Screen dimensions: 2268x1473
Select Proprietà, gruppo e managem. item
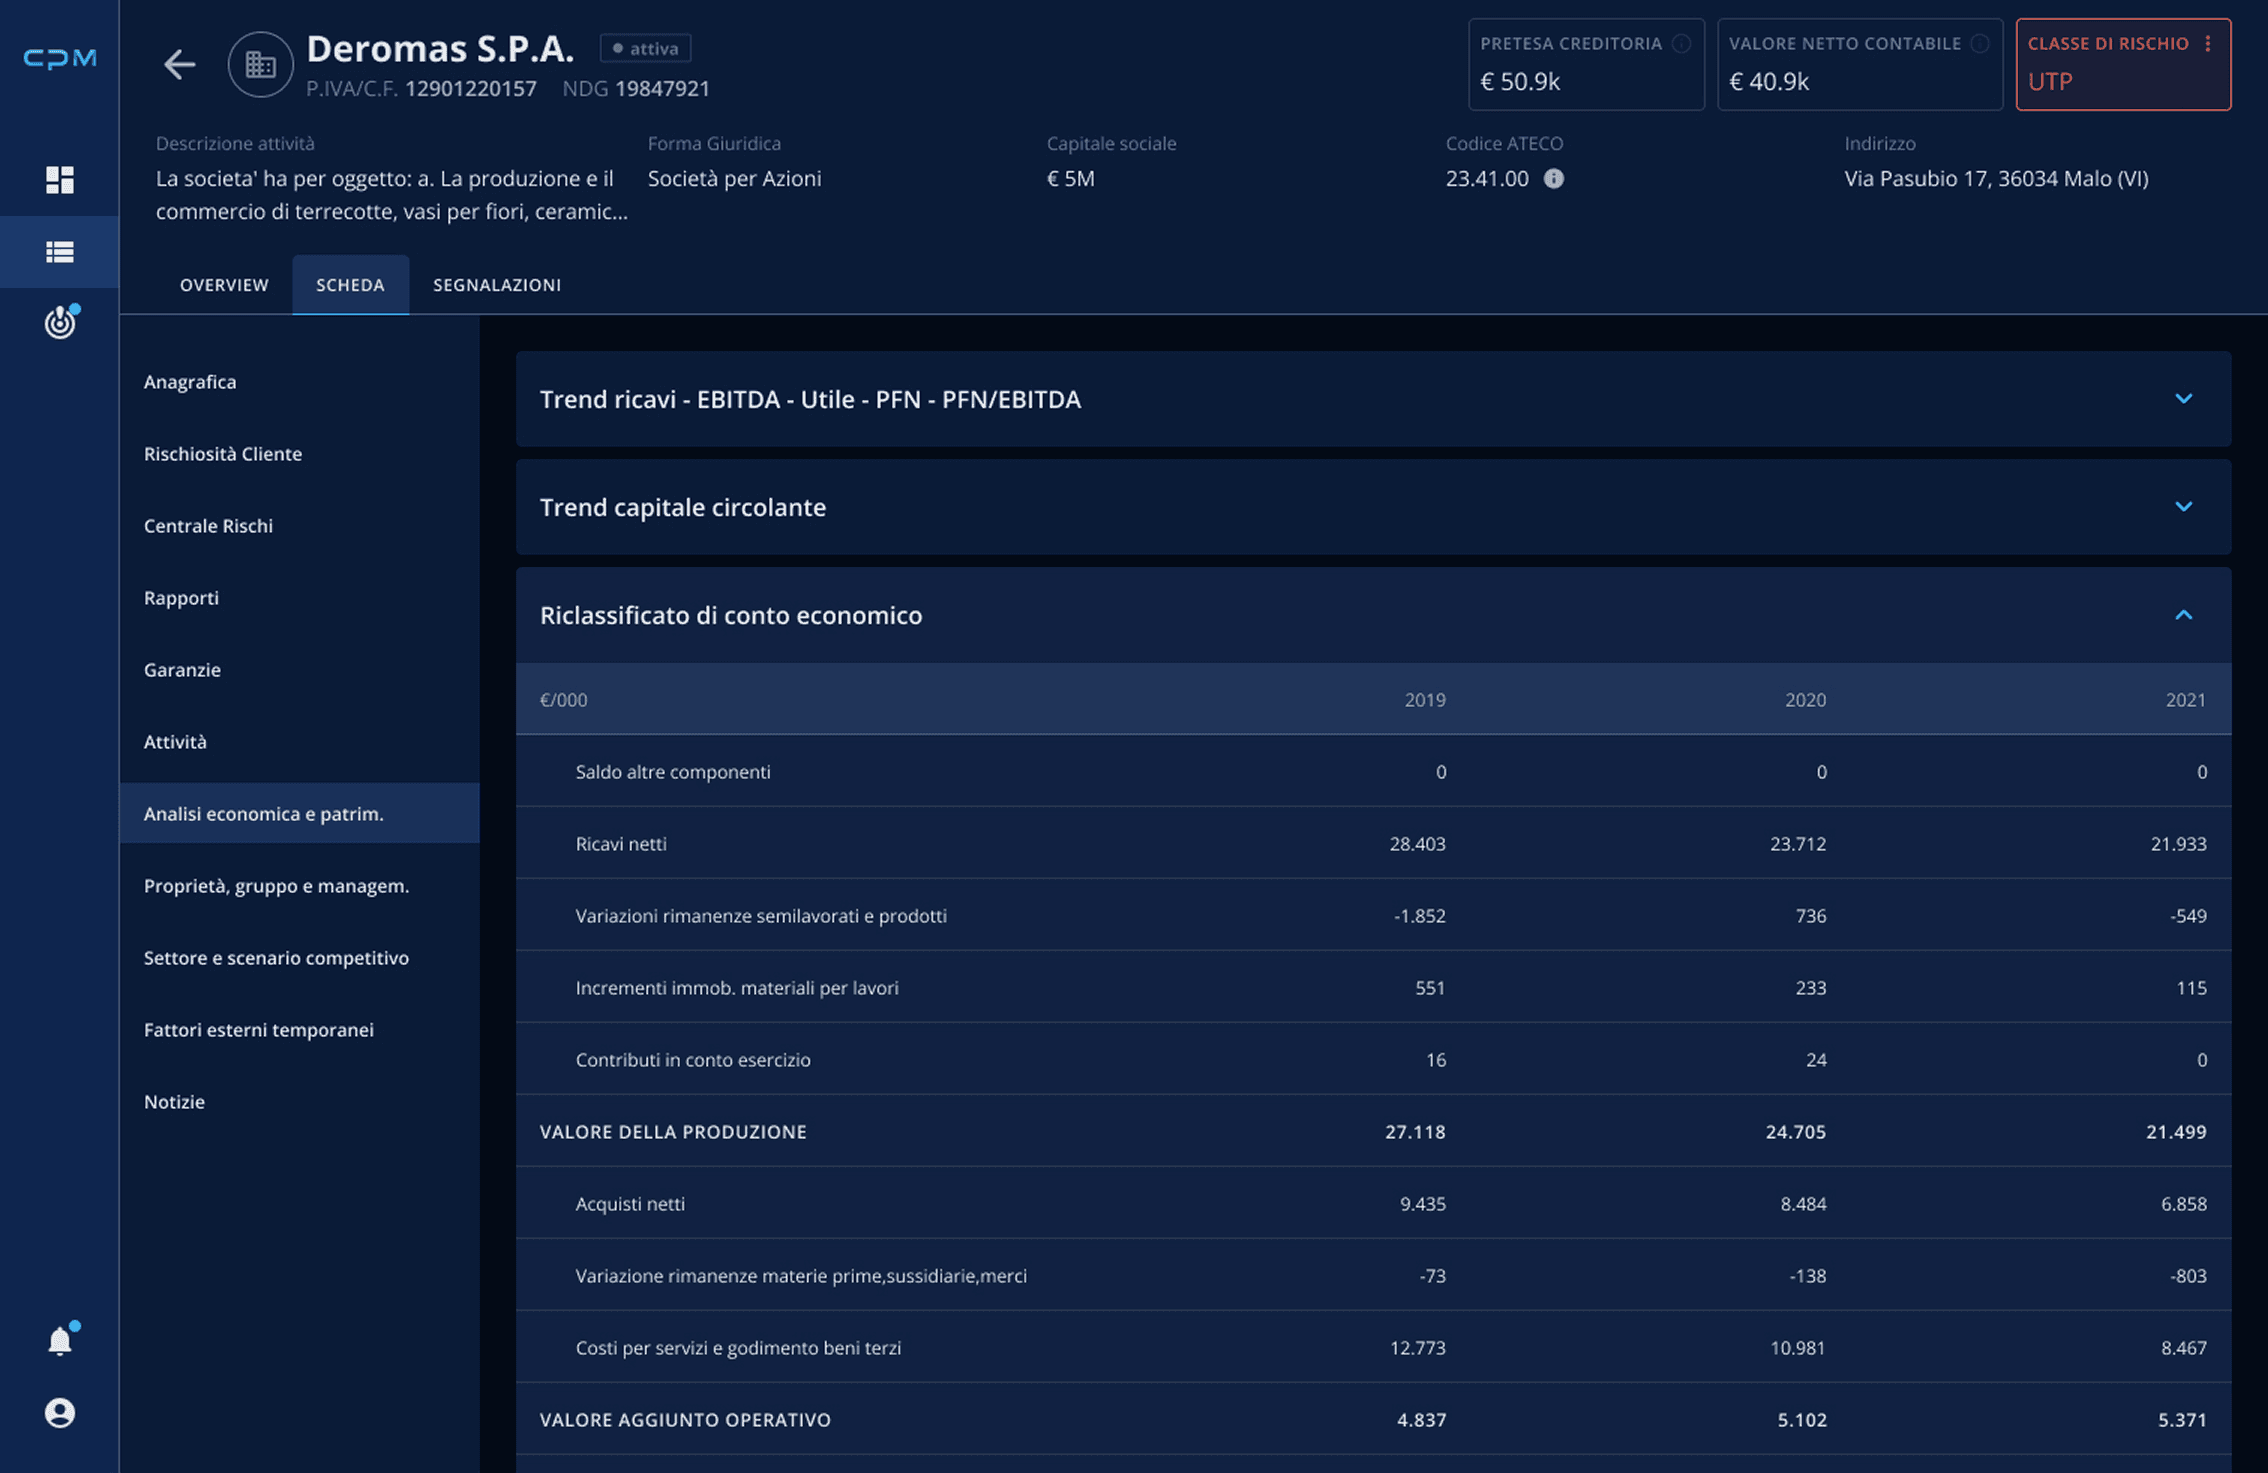point(276,886)
